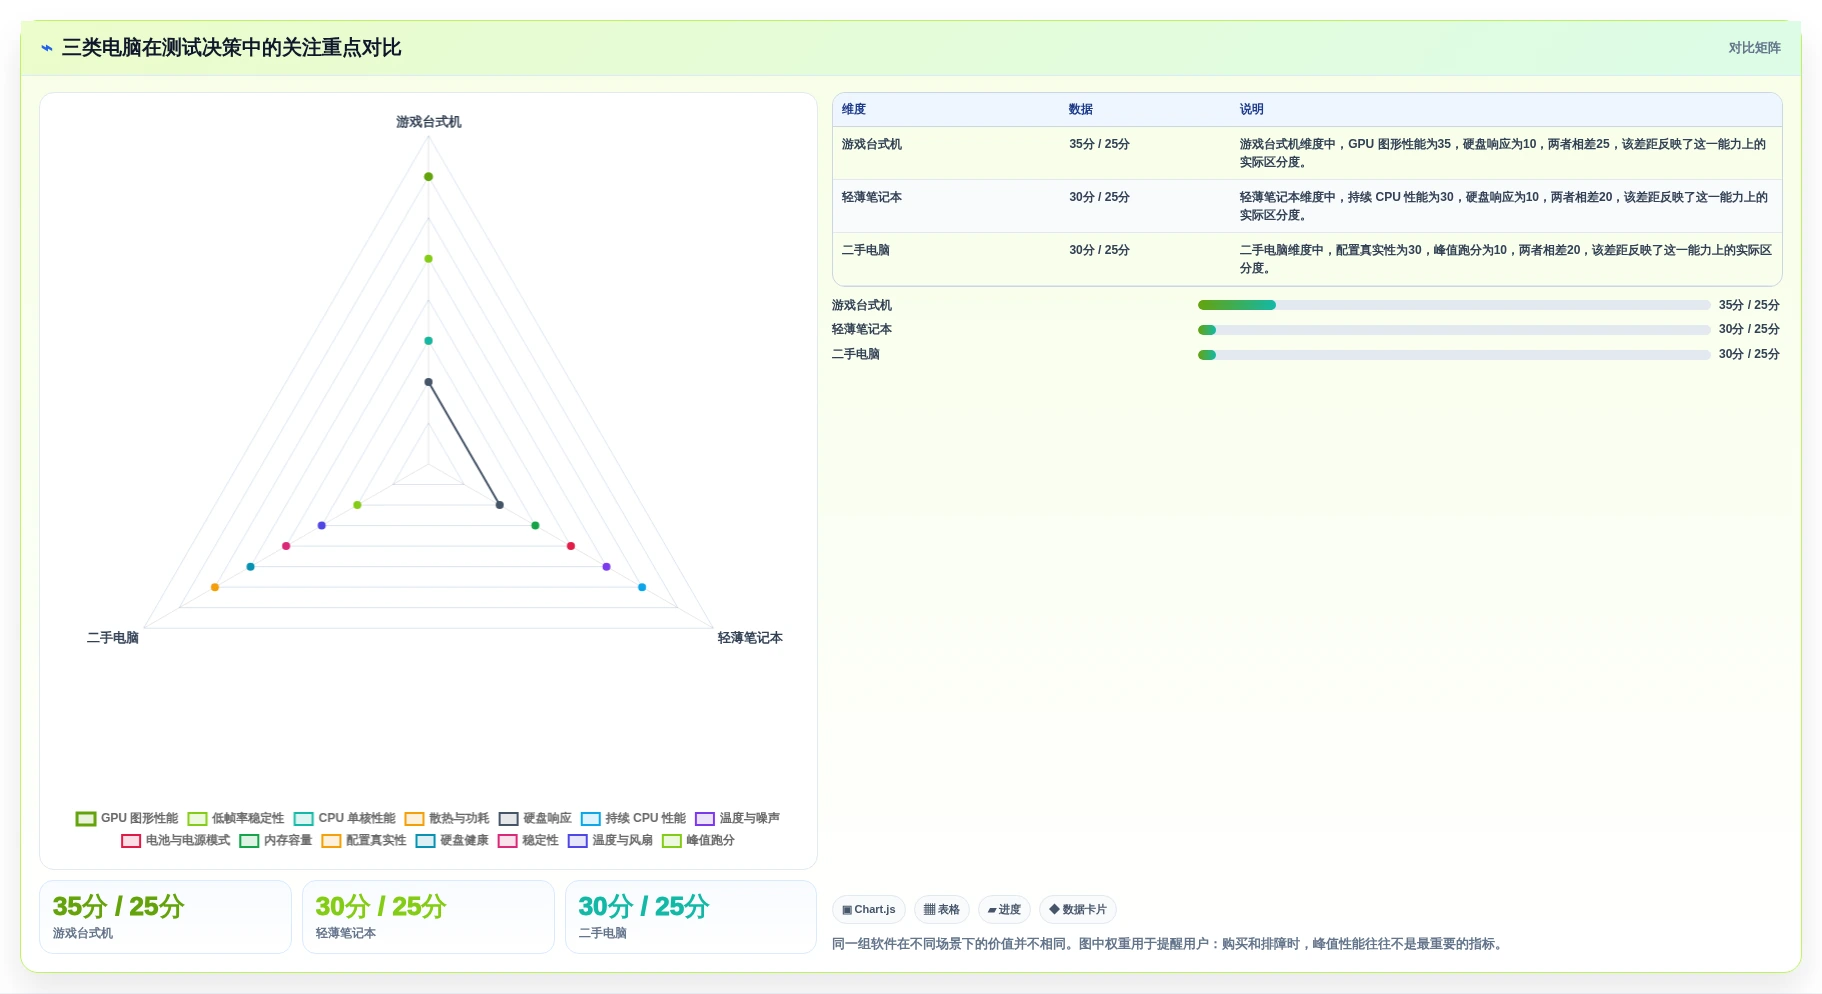
Task: Click the page title 三类电脑在测试决策中的关注重点对比
Action: coord(232,48)
